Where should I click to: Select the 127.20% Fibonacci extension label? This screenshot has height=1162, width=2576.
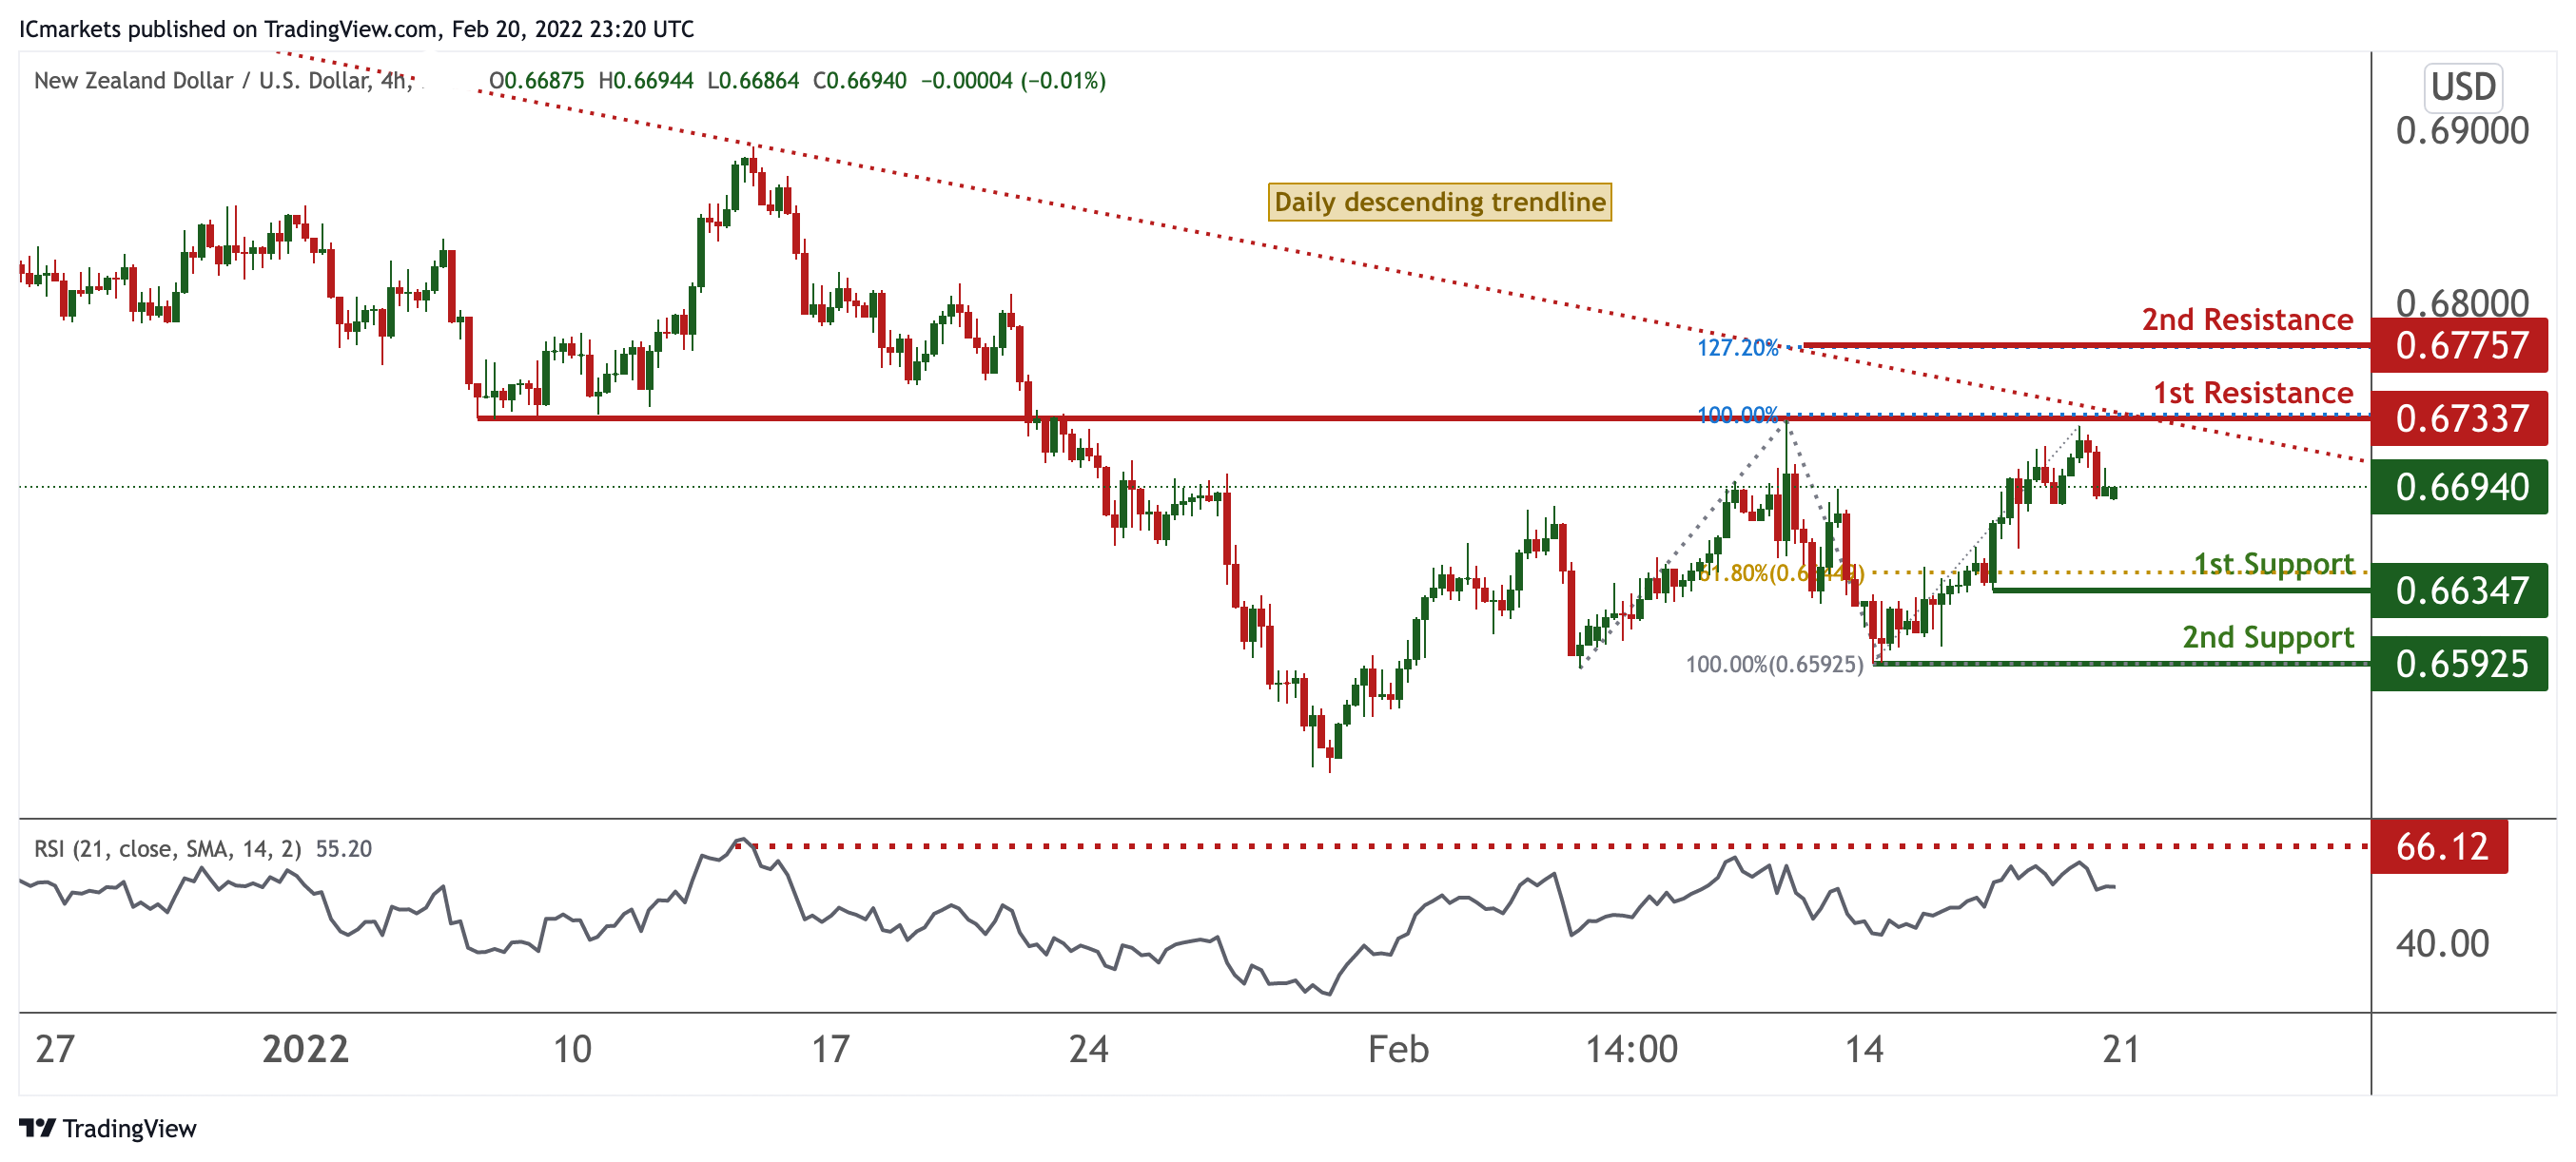[x=1737, y=347]
